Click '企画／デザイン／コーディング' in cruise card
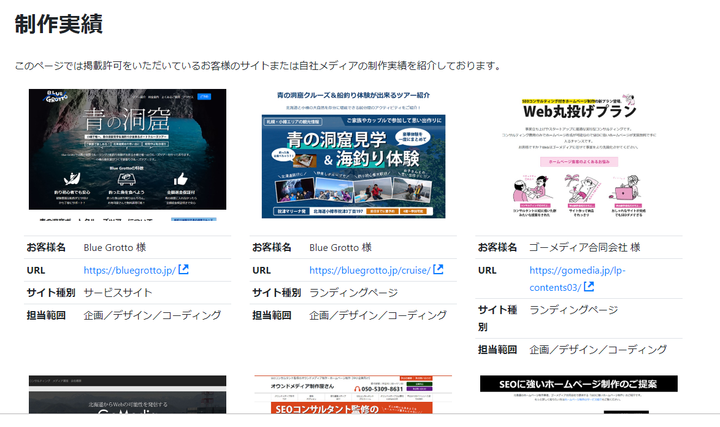The height and width of the screenshot is (427, 720). 378,315
